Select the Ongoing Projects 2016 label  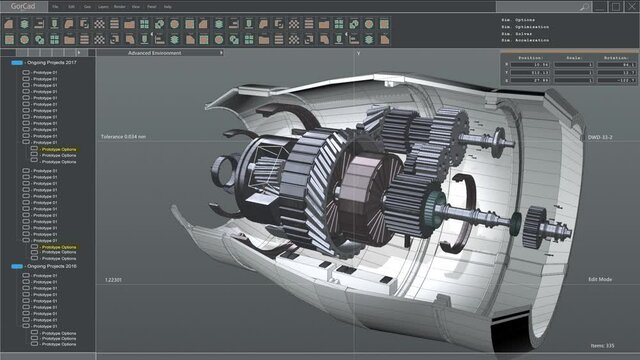click(51, 267)
